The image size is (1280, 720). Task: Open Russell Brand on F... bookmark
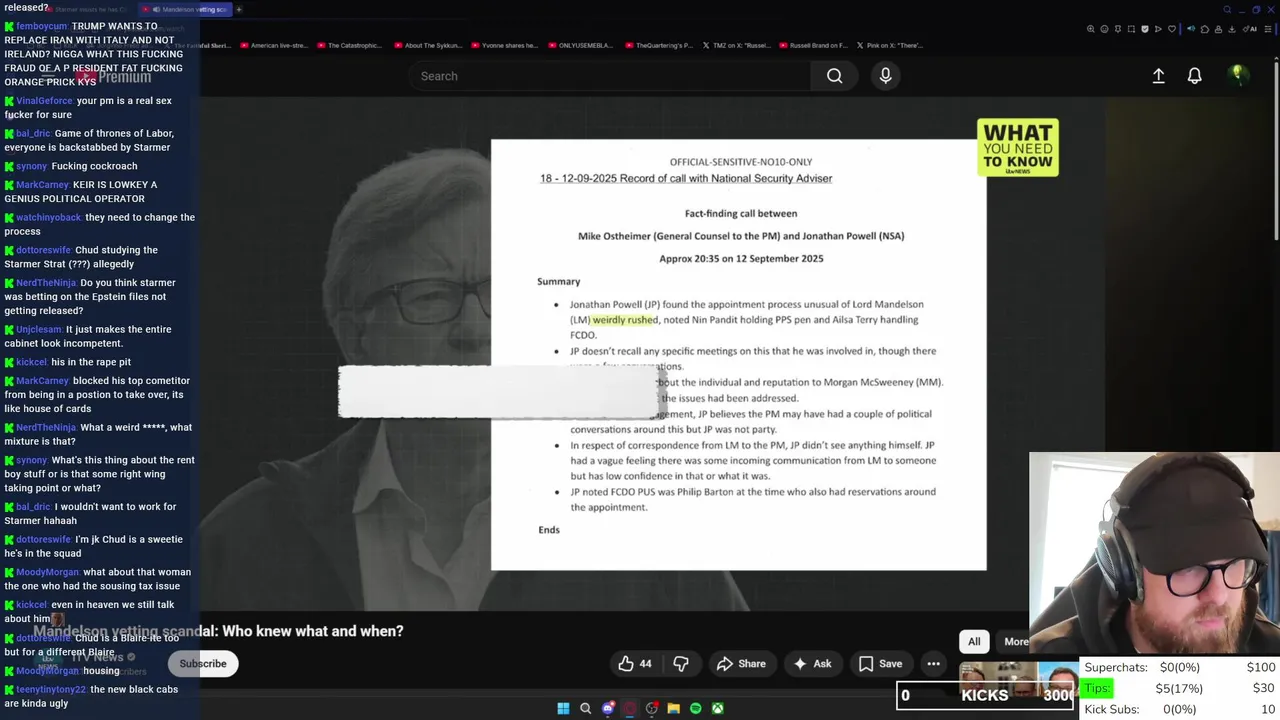coord(812,45)
